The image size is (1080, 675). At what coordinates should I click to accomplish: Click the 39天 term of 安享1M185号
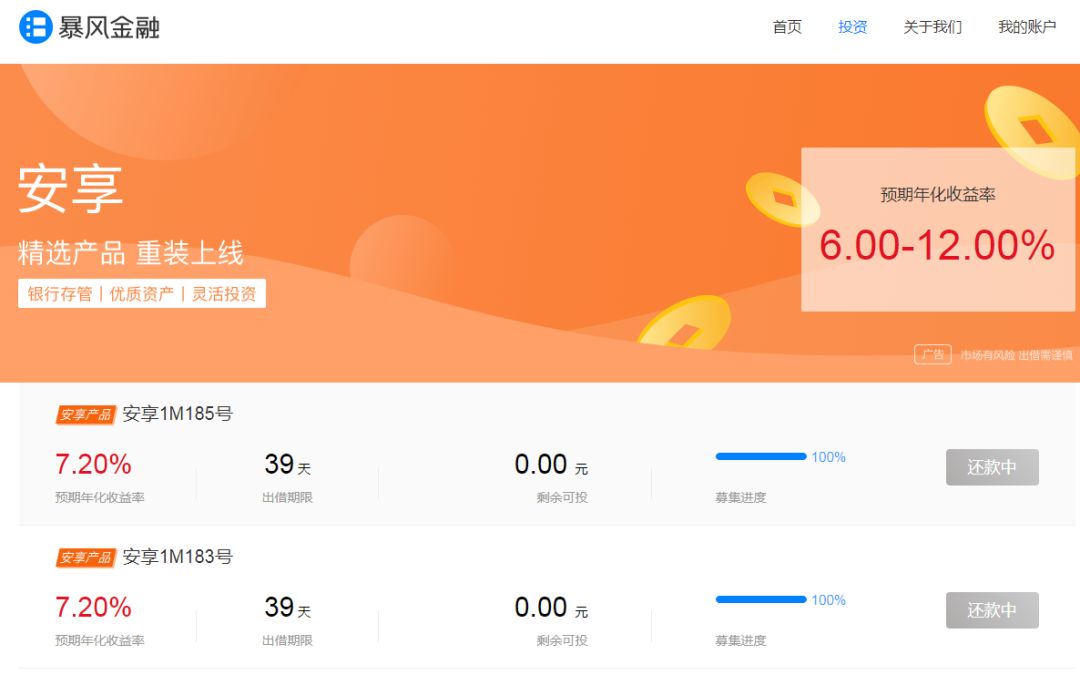coord(288,465)
